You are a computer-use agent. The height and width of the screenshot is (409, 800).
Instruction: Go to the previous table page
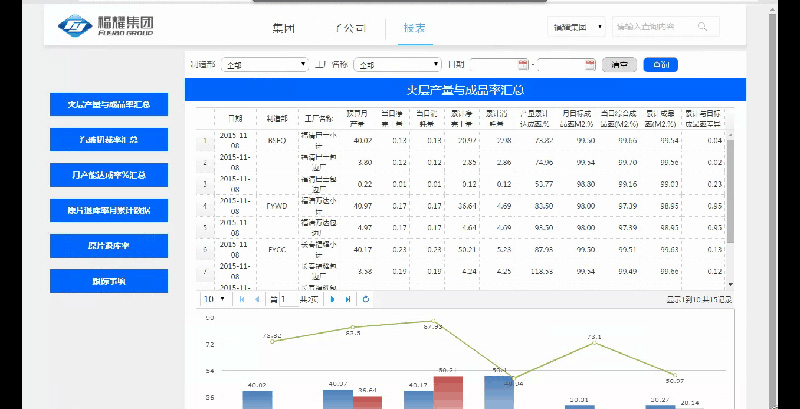coord(257,299)
